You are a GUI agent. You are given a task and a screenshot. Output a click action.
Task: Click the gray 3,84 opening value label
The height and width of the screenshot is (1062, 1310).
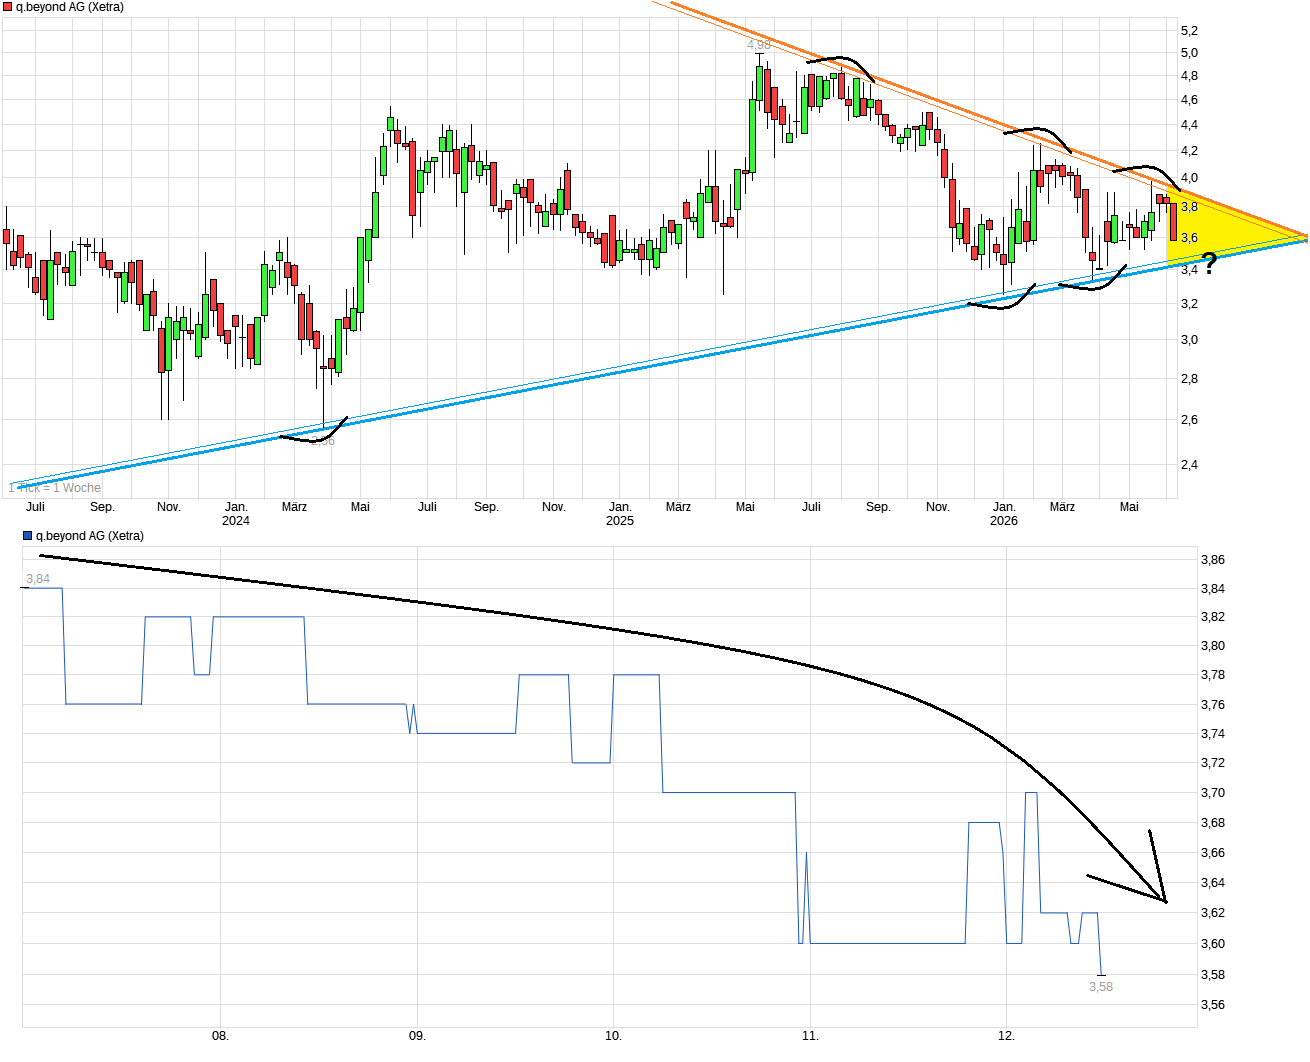click(38, 579)
